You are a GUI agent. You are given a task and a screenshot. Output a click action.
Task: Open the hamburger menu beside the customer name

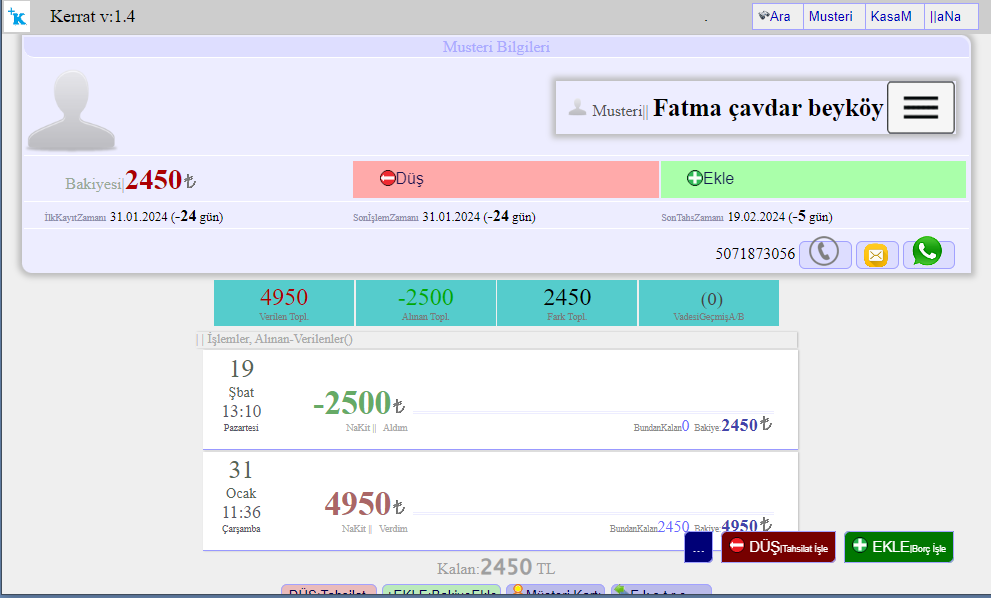click(x=920, y=108)
